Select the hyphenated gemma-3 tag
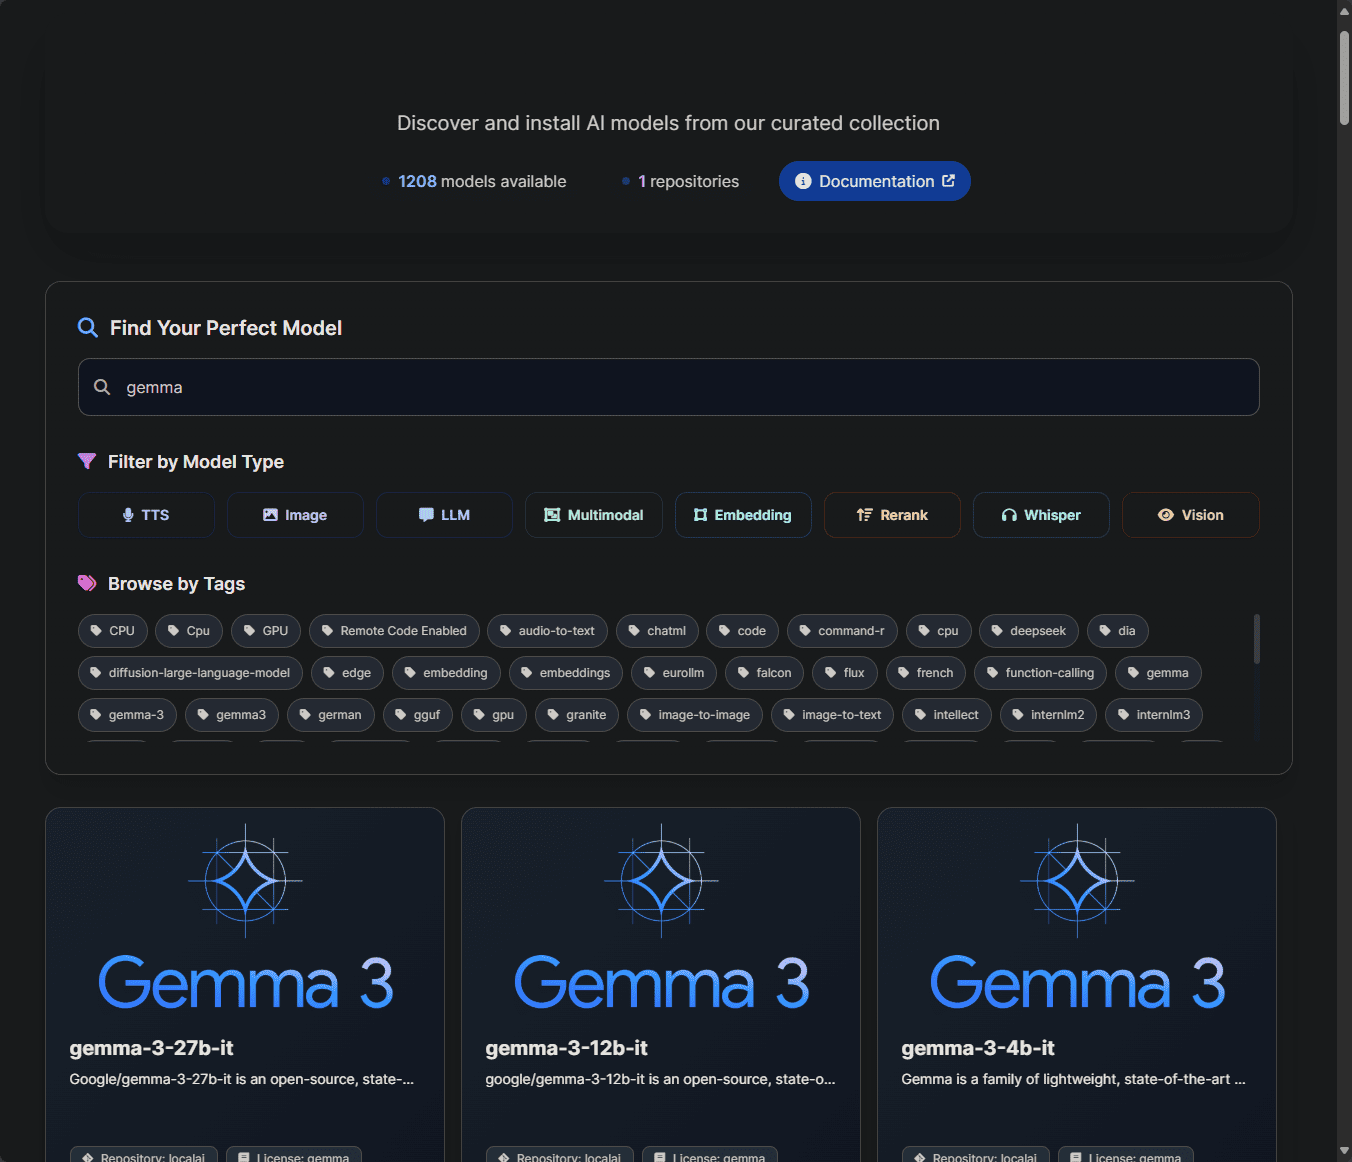This screenshot has height=1162, width=1352. (x=127, y=715)
